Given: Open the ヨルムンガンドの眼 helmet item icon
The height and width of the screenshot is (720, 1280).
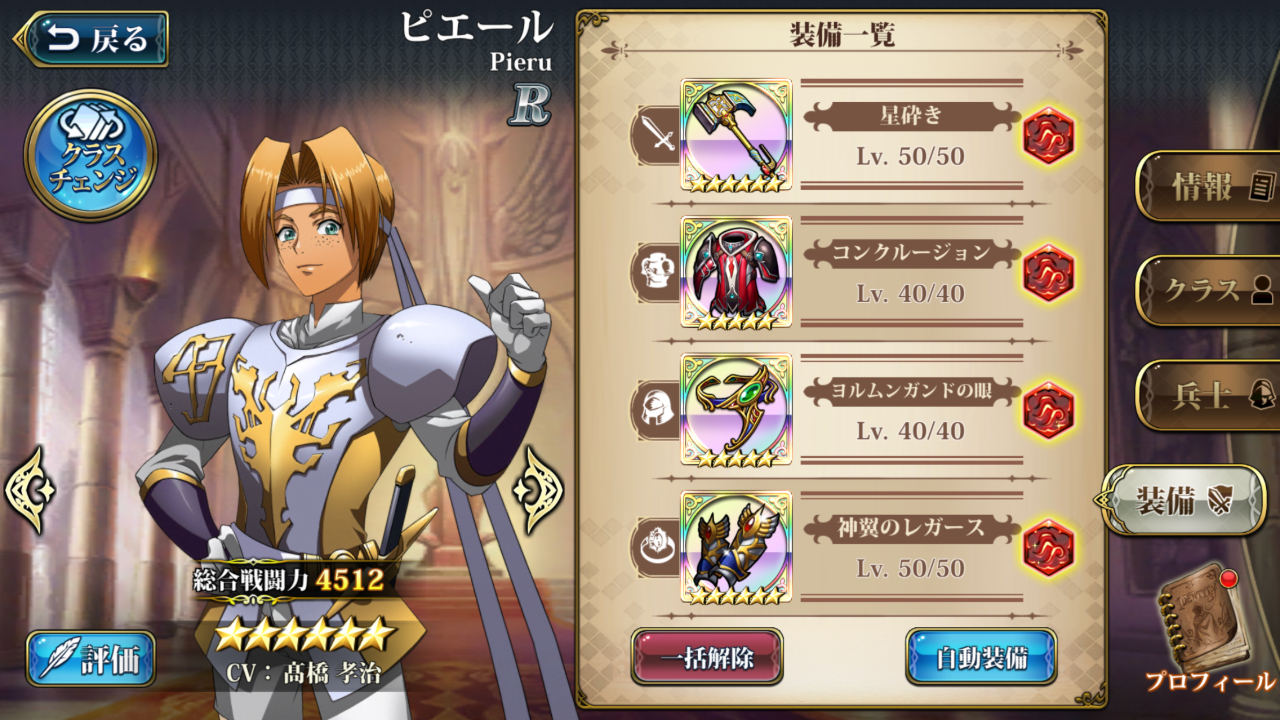Looking at the screenshot, I should click(x=736, y=409).
